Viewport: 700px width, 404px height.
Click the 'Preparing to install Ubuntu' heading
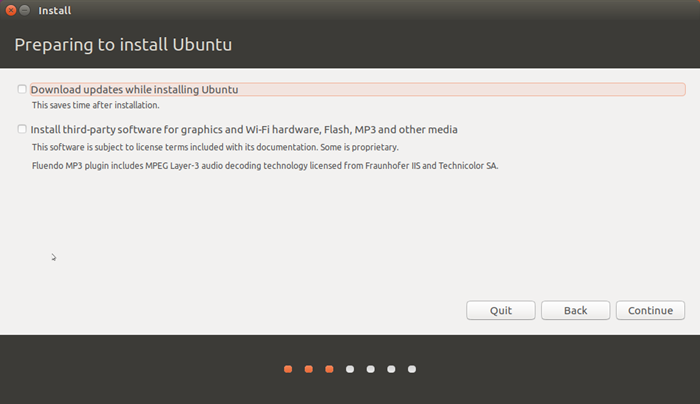(x=123, y=45)
